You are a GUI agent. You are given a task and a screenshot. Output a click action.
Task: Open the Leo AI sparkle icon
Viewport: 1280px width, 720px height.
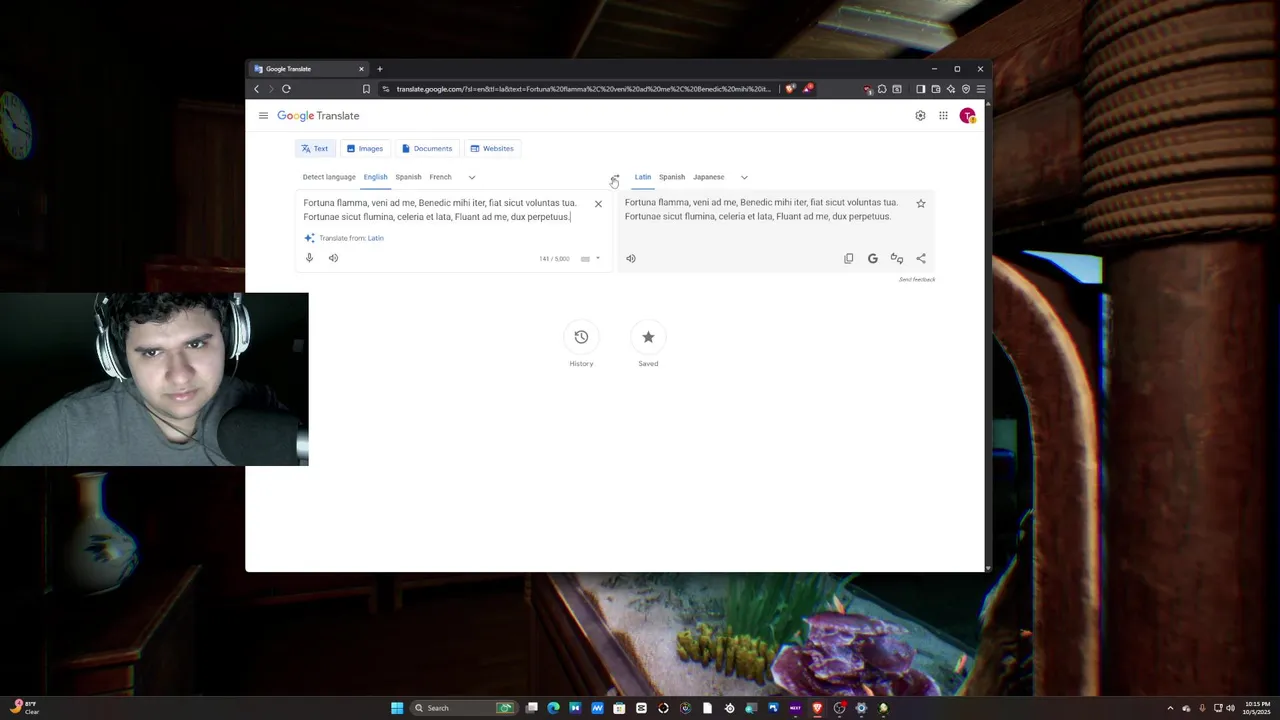click(x=951, y=89)
